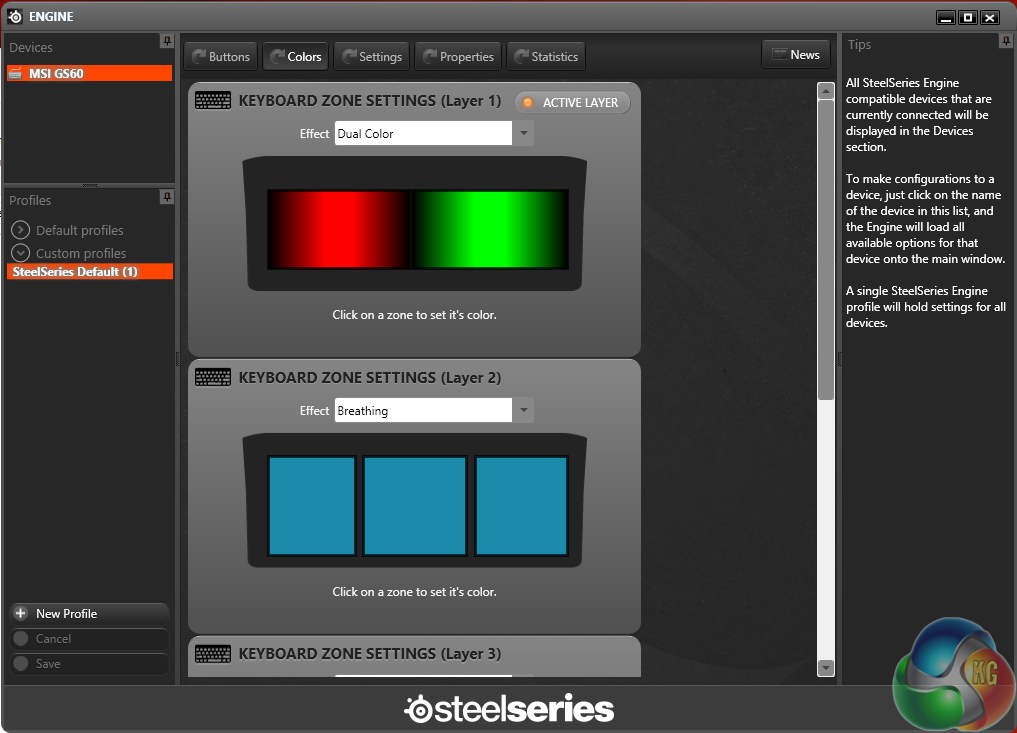Collapse Custom profiles group
The image size is (1017, 733).
coord(21,253)
